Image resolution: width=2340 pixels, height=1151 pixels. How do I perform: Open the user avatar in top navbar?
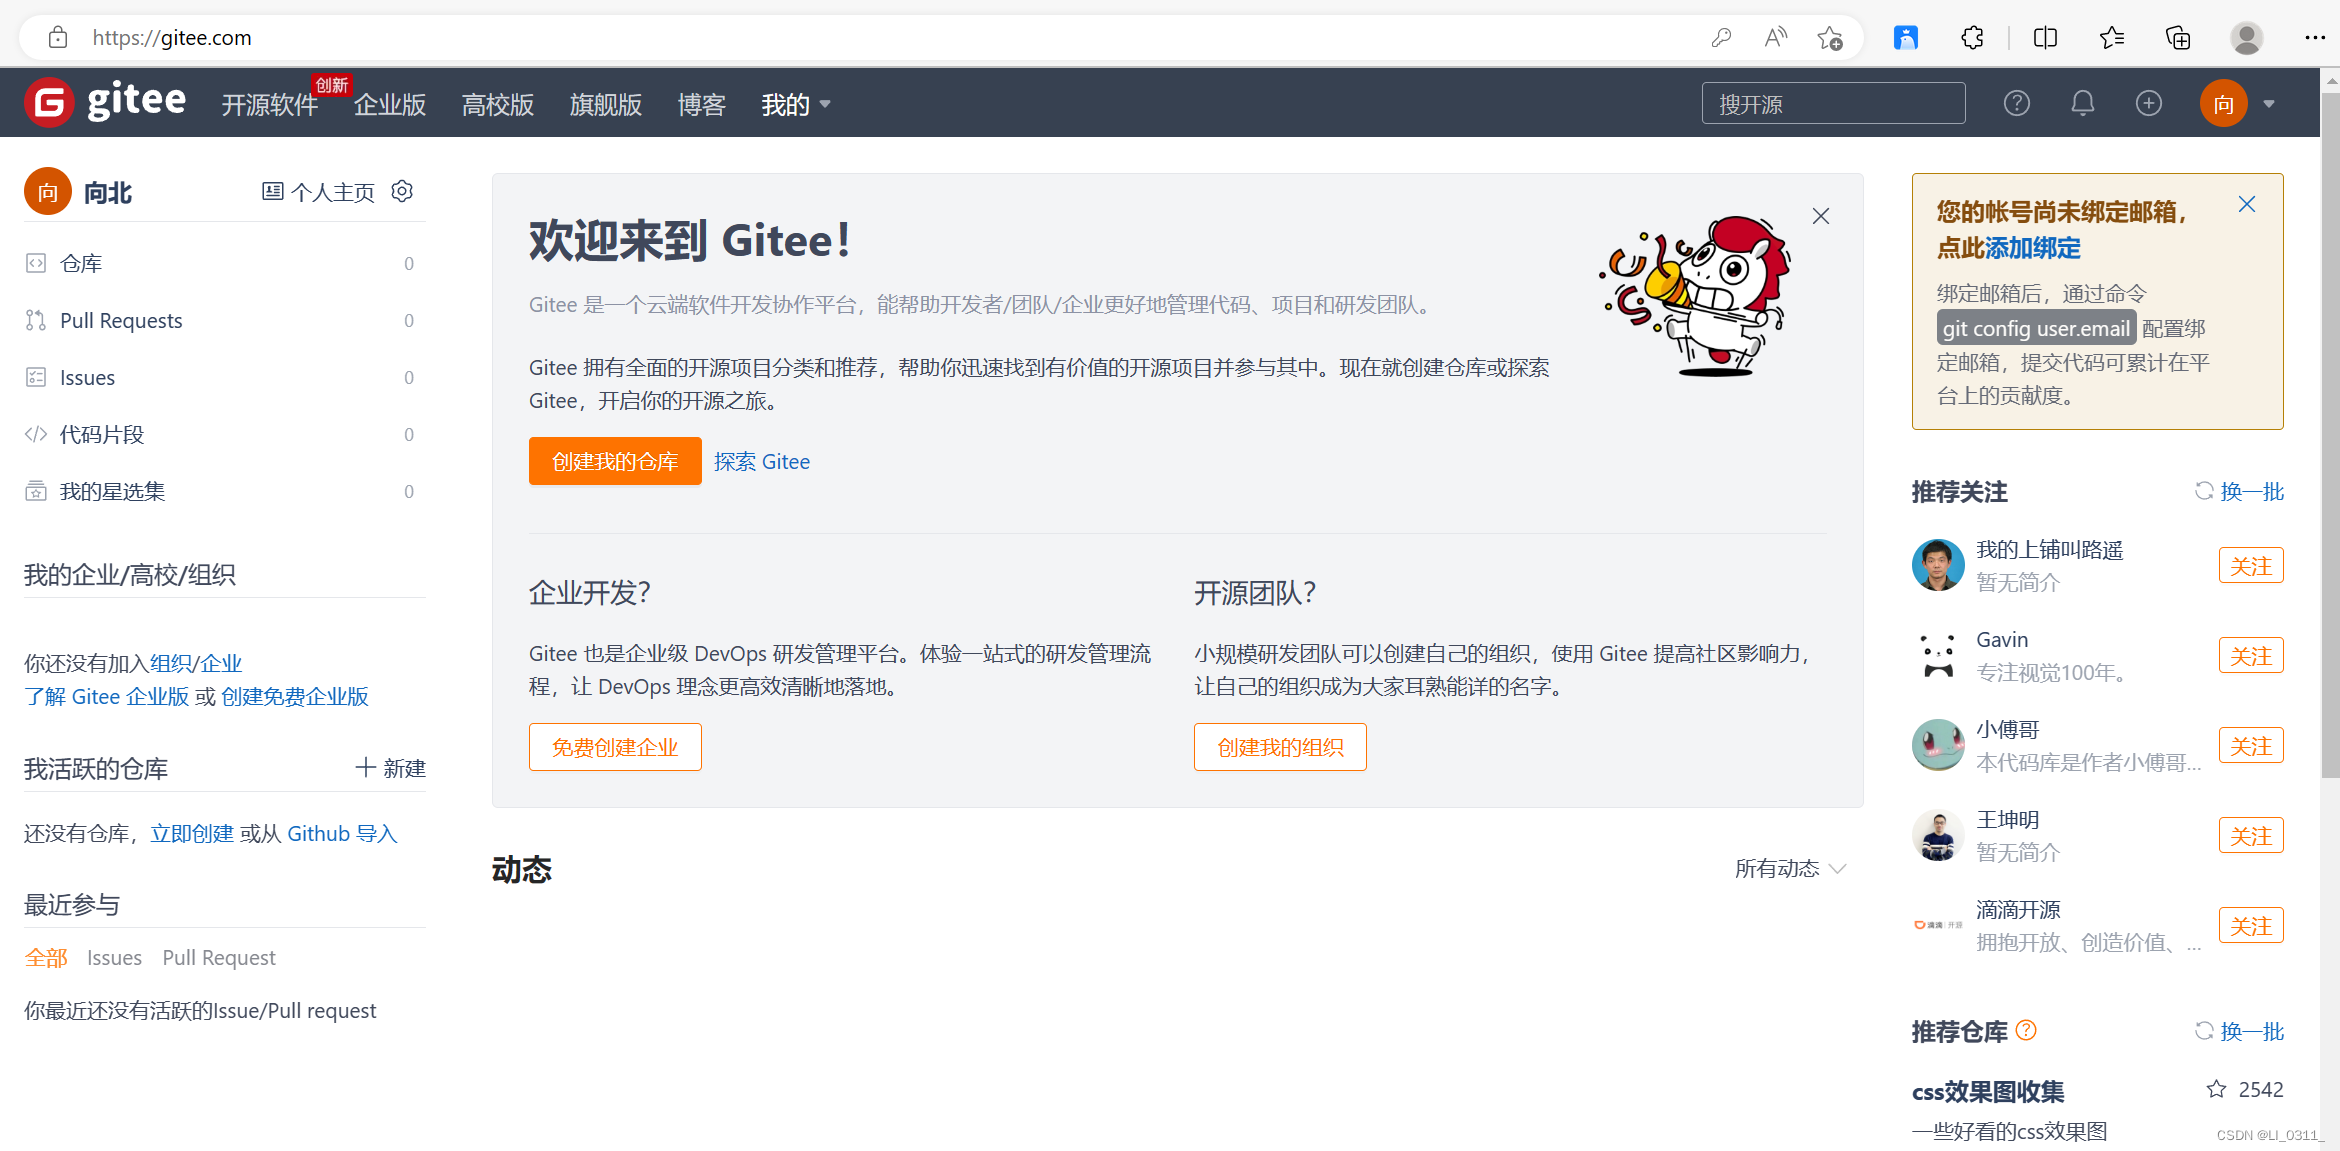pyautogui.click(x=2224, y=103)
